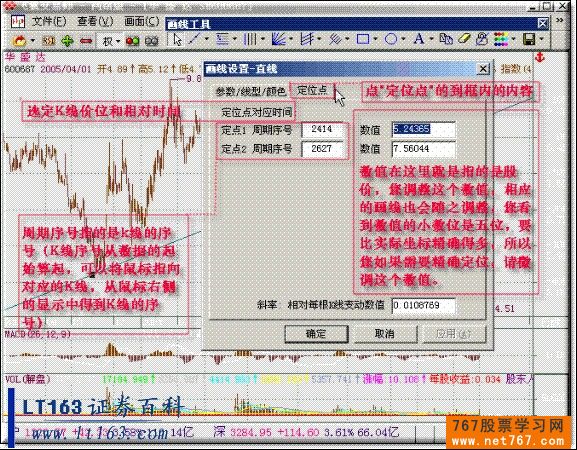Screen dimensions: 577x450
Task: Click the green plus zoom-in icon
Action: (67, 40)
